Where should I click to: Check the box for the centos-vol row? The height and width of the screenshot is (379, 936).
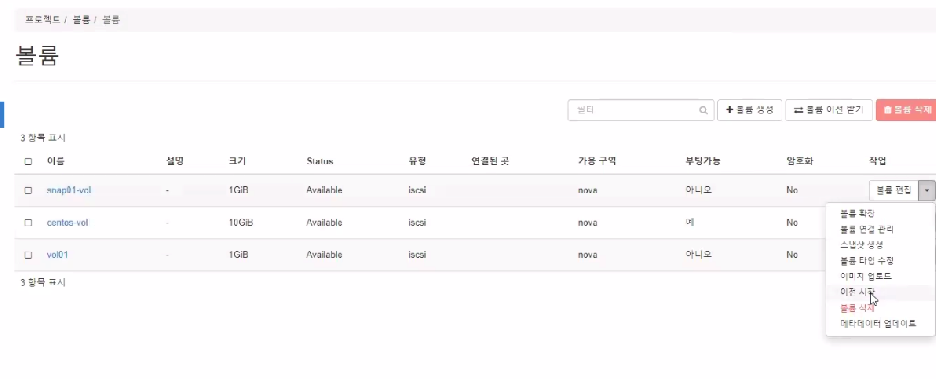[x=28, y=223]
